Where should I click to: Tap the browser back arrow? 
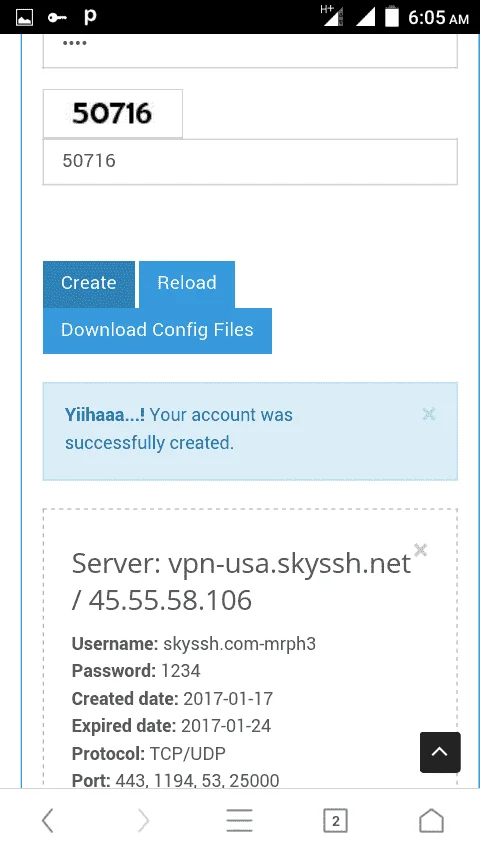point(48,820)
